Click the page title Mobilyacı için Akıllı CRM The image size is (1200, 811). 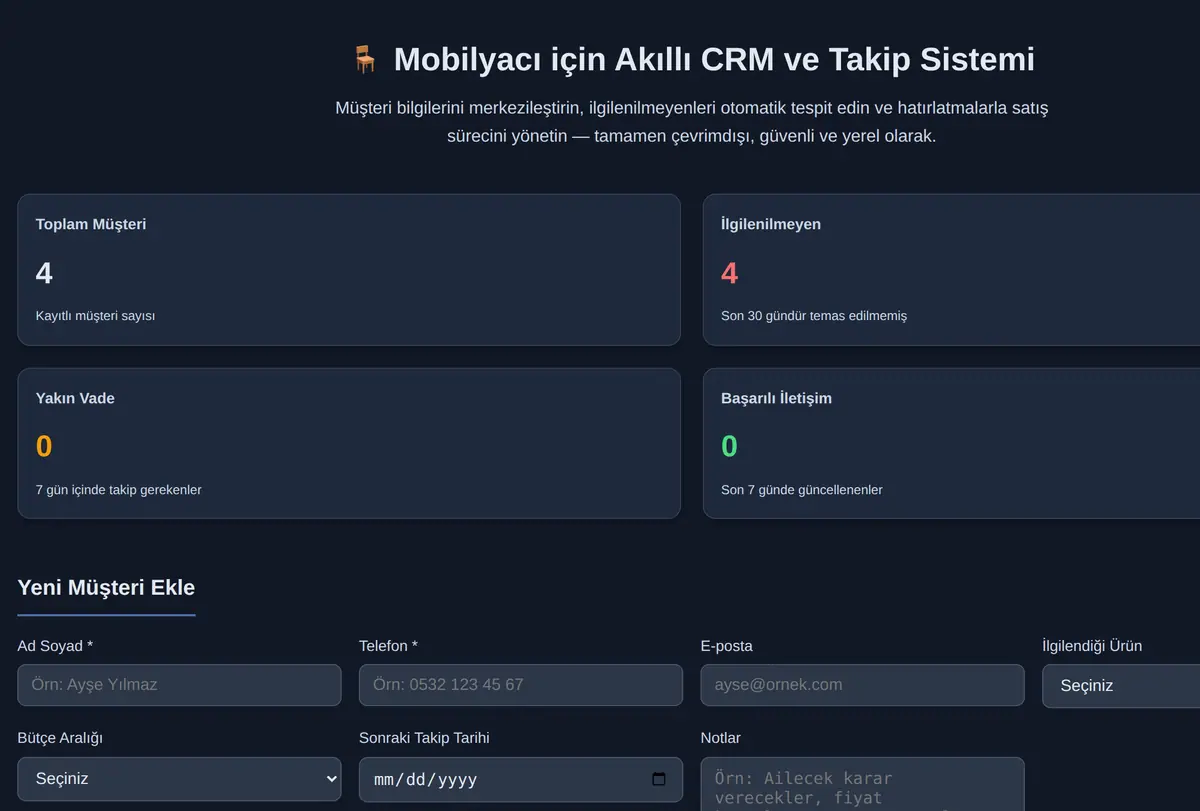(x=714, y=60)
